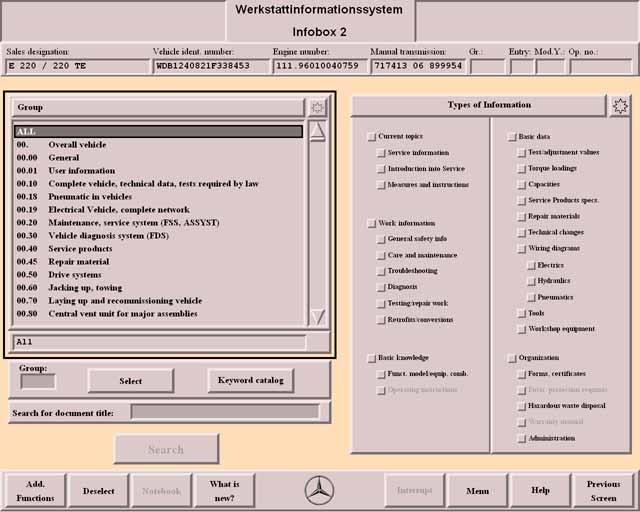This screenshot has width=640, height=512.
Task: Tick the Wiring diagrams checkbox
Action: pos(521,249)
